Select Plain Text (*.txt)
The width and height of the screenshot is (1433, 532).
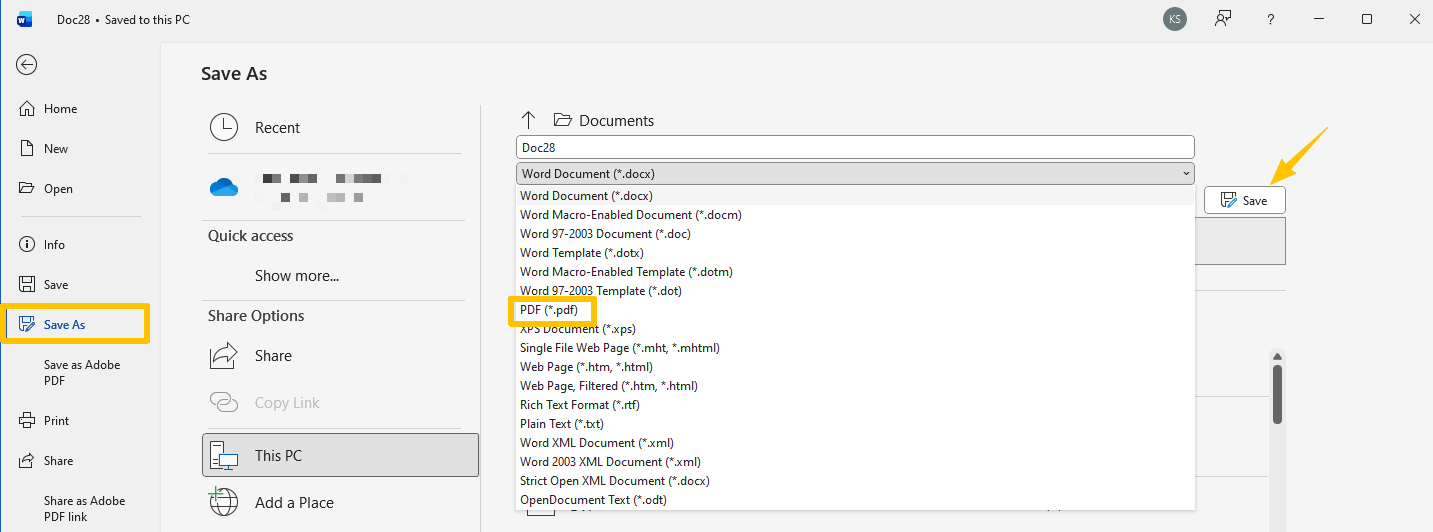coord(855,424)
